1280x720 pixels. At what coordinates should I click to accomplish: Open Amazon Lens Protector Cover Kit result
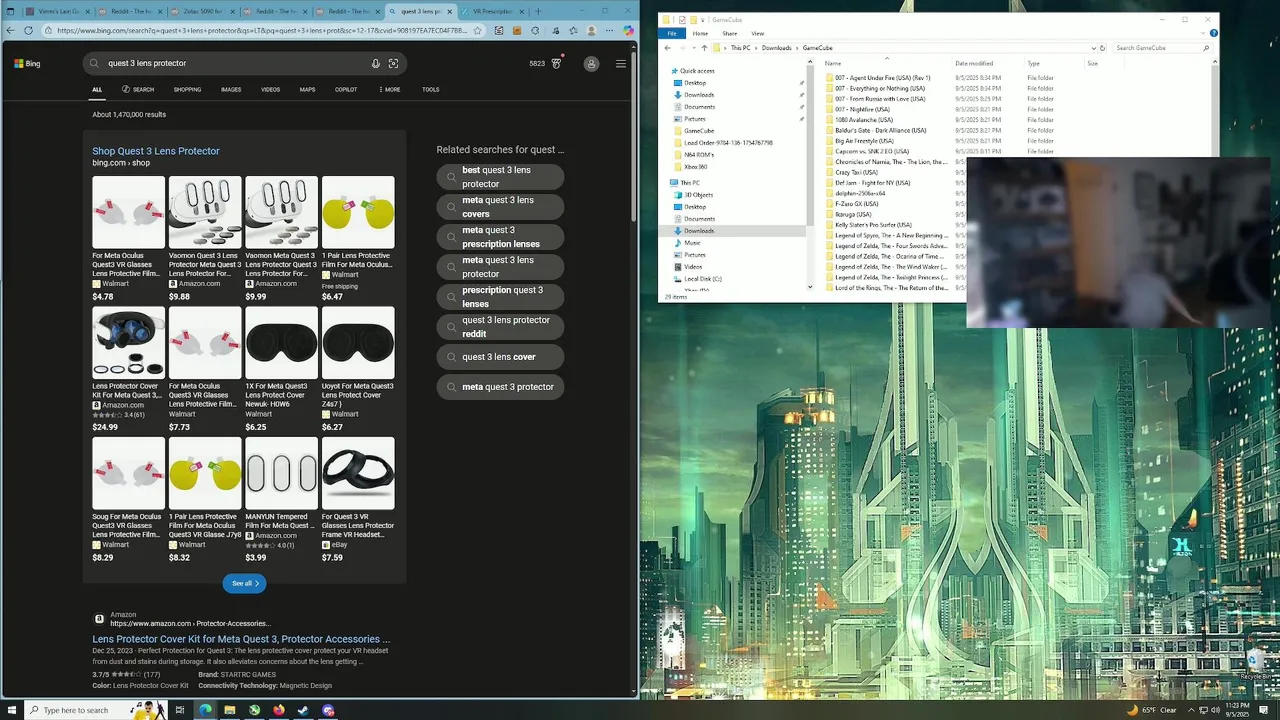[241, 639]
